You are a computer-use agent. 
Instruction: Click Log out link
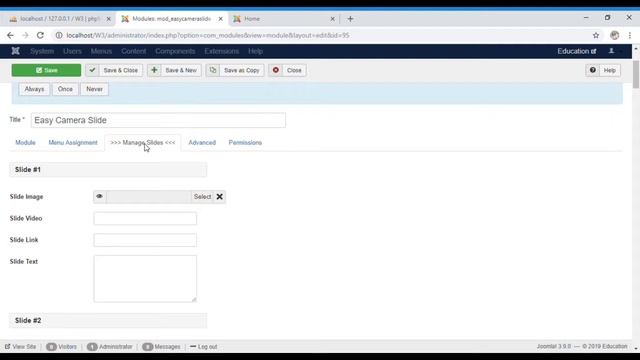click(204, 347)
